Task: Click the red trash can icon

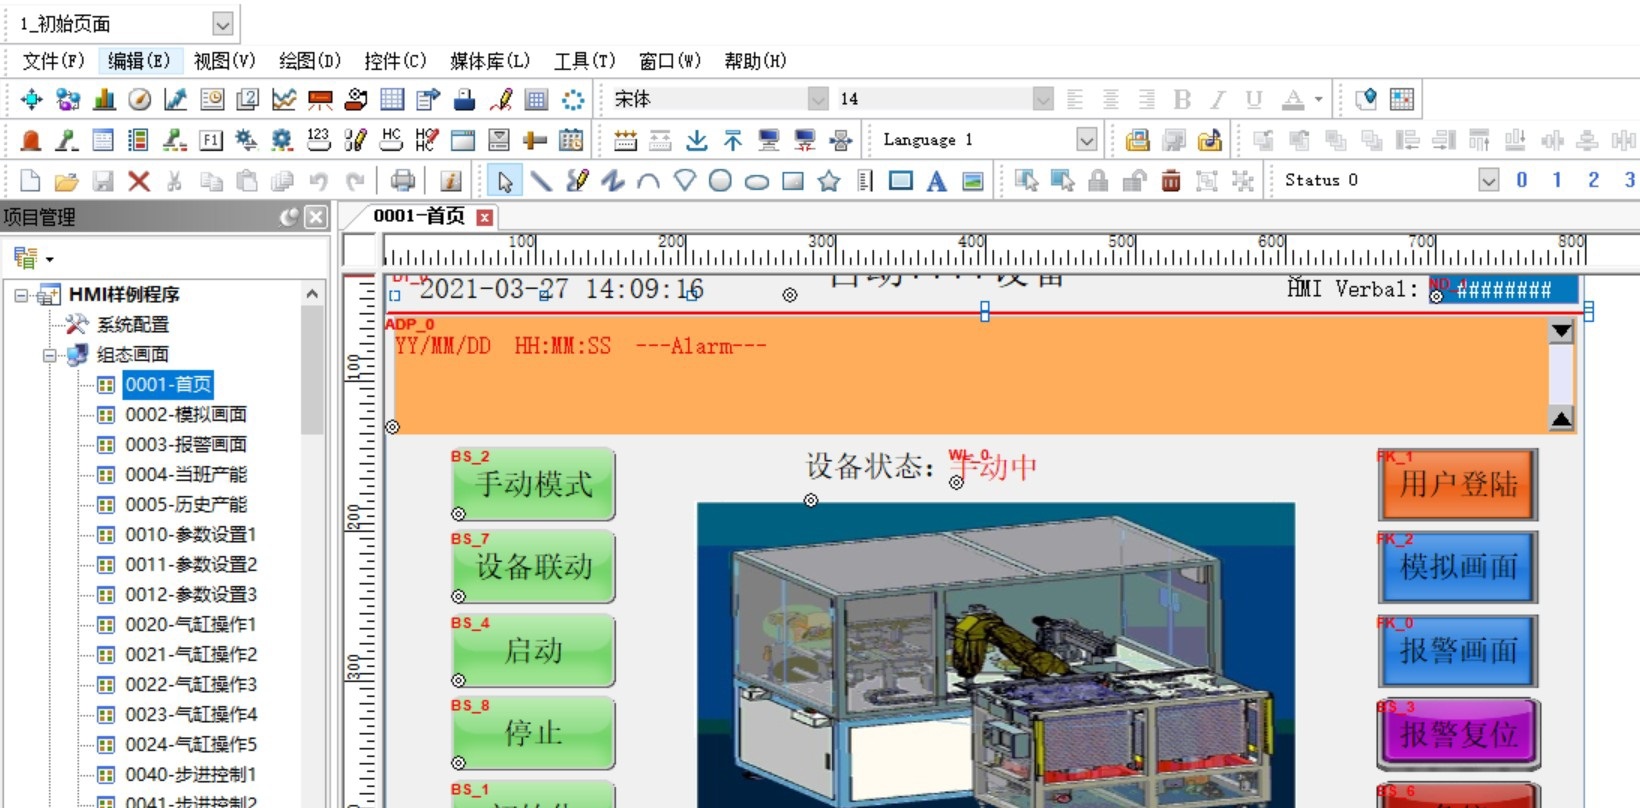Action: (1171, 181)
